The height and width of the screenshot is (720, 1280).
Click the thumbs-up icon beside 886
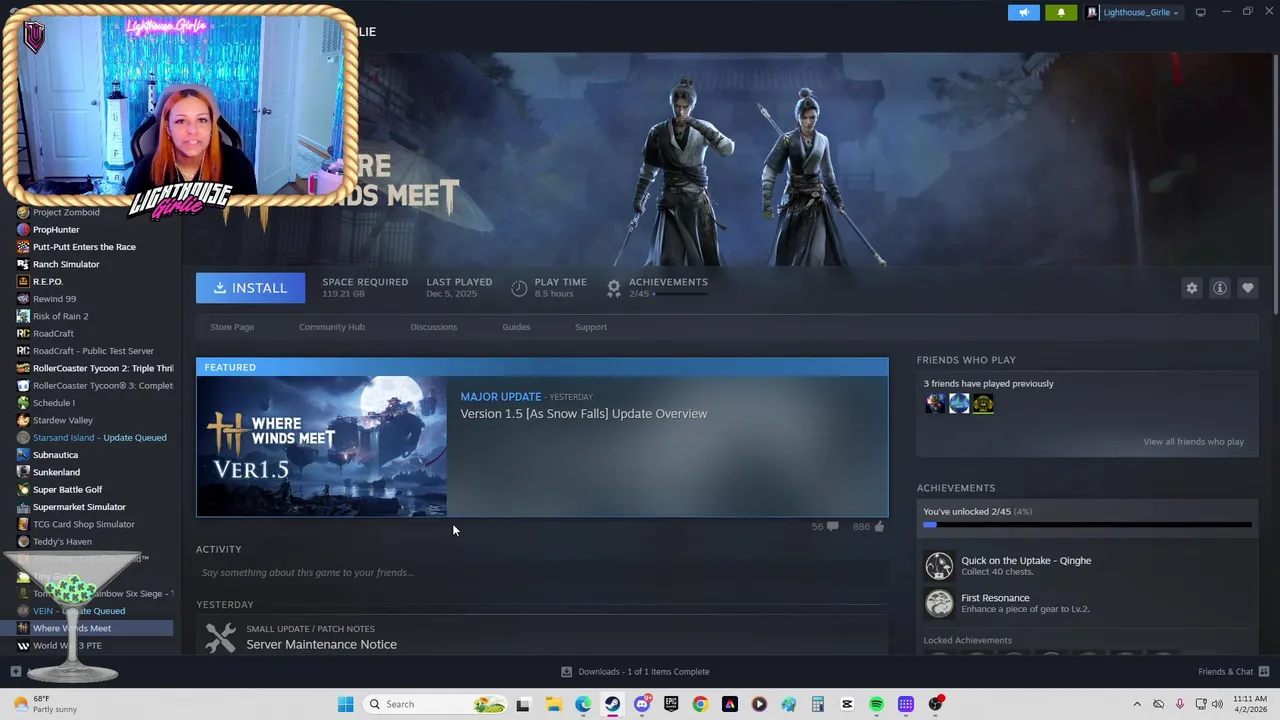[879, 527]
